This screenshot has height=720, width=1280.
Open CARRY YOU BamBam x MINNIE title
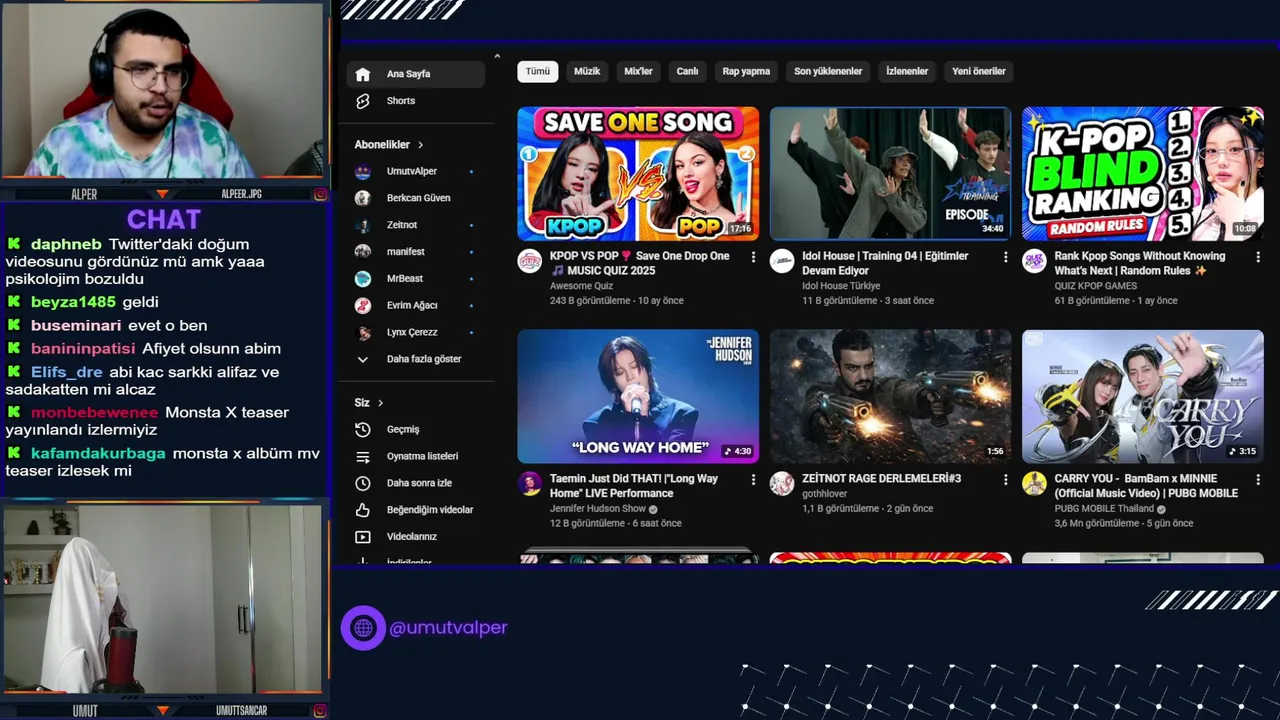point(1146,486)
